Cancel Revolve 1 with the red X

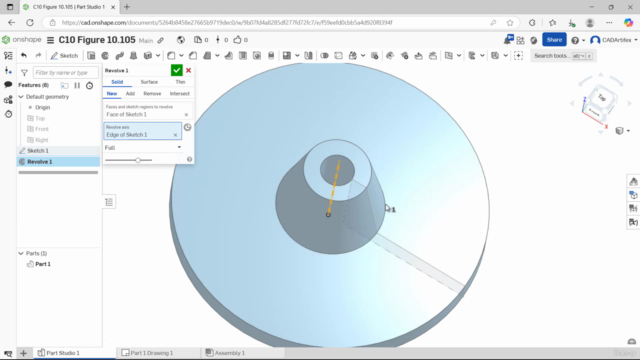pos(189,70)
